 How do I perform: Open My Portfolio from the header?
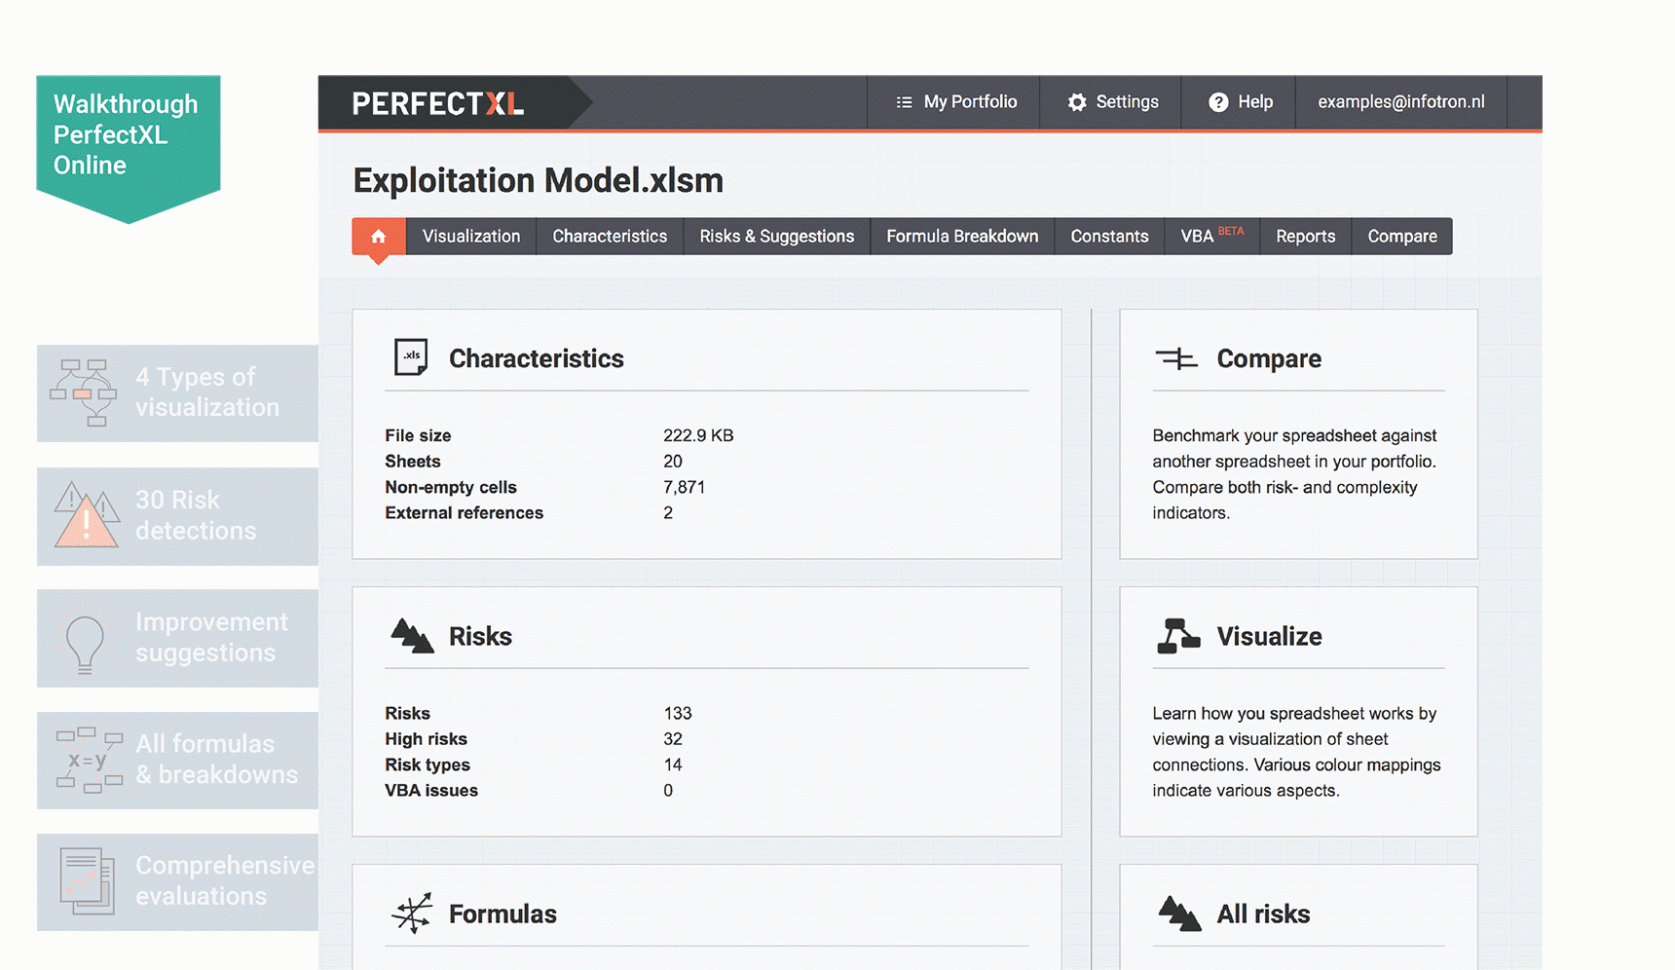coord(956,102)
